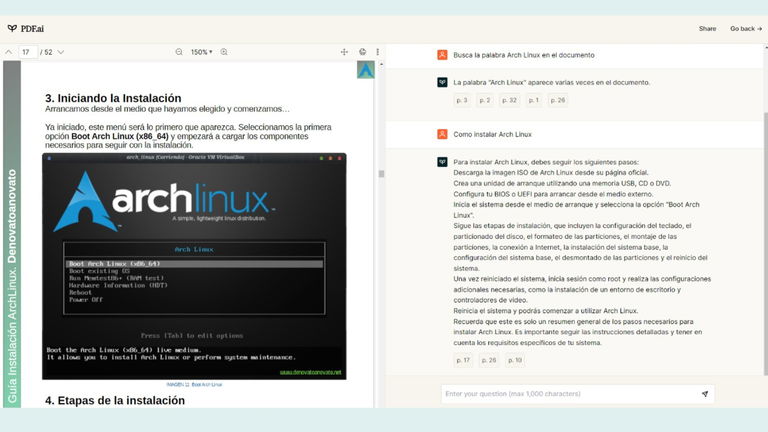Click the scroll-up arrow of PDF viewer
Viewport: 768px width, 432px height.
click(x=381, y=64)
